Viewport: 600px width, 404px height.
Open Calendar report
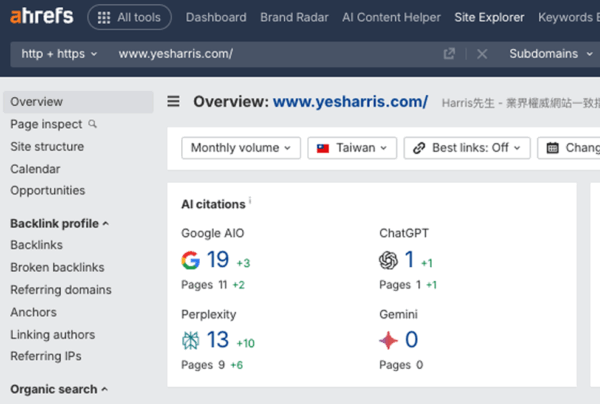(35, 169)
